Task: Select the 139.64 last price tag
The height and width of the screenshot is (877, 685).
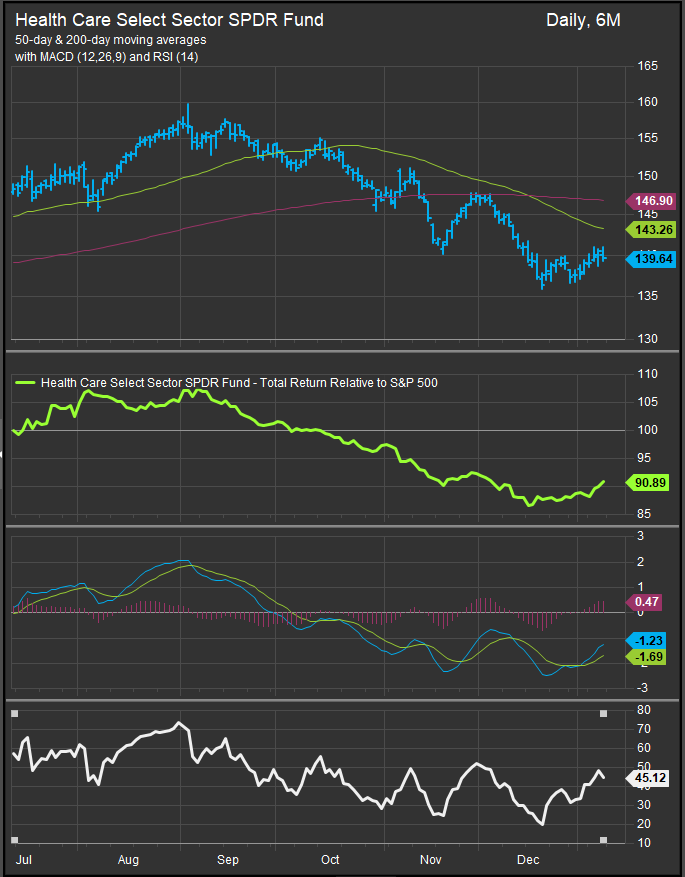Action: [650, 258]
